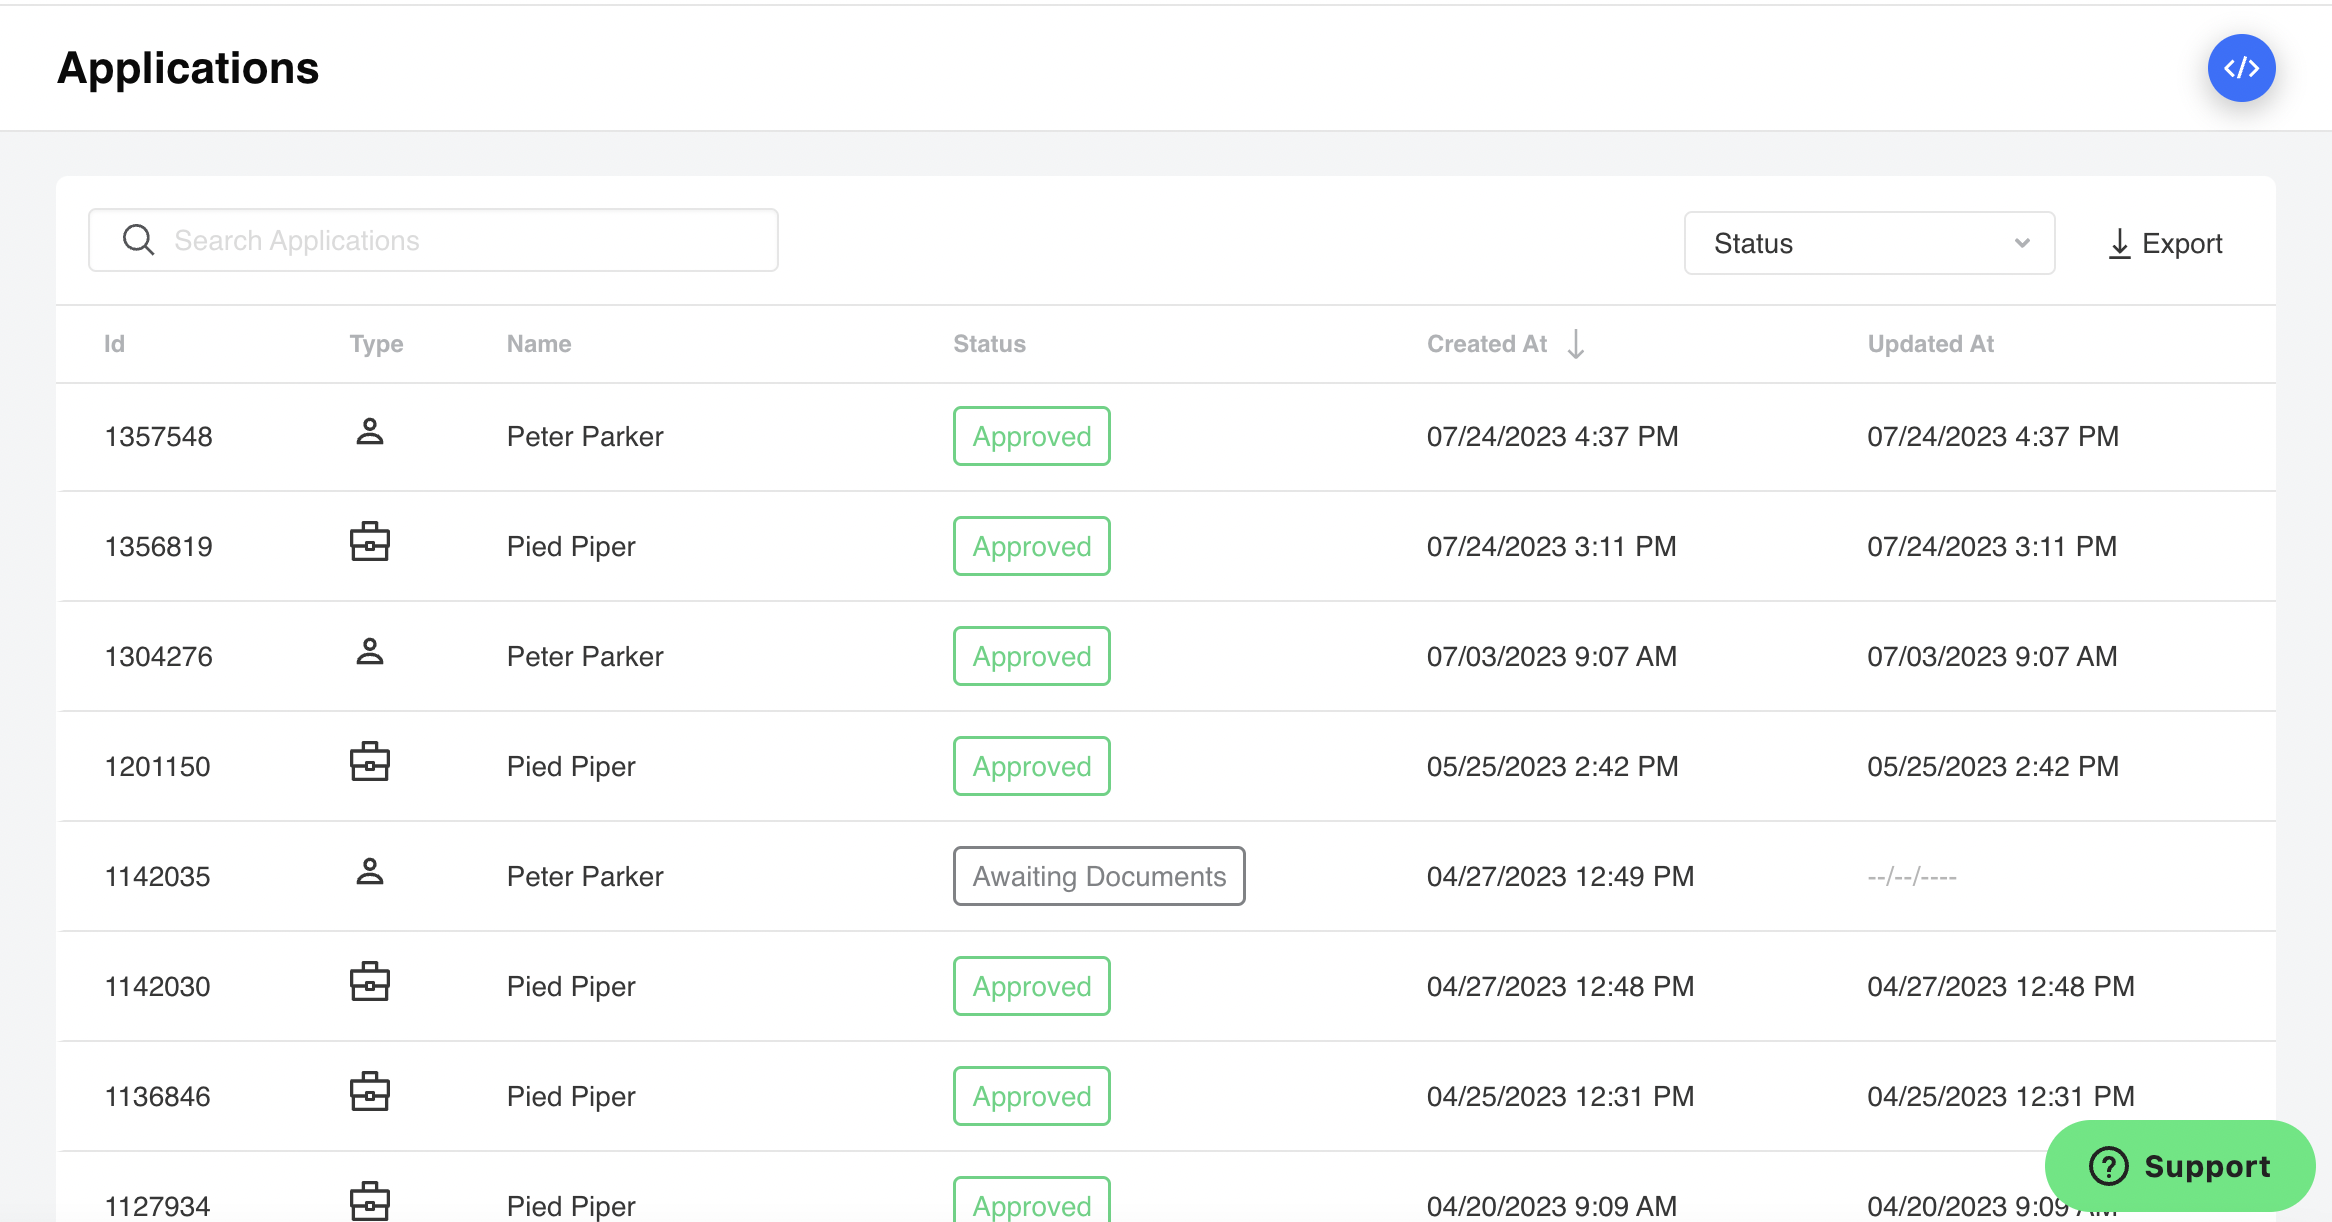Click the Awaiting Documents status badge
Screen dimensions: 2332x1222
[1099, 876]
